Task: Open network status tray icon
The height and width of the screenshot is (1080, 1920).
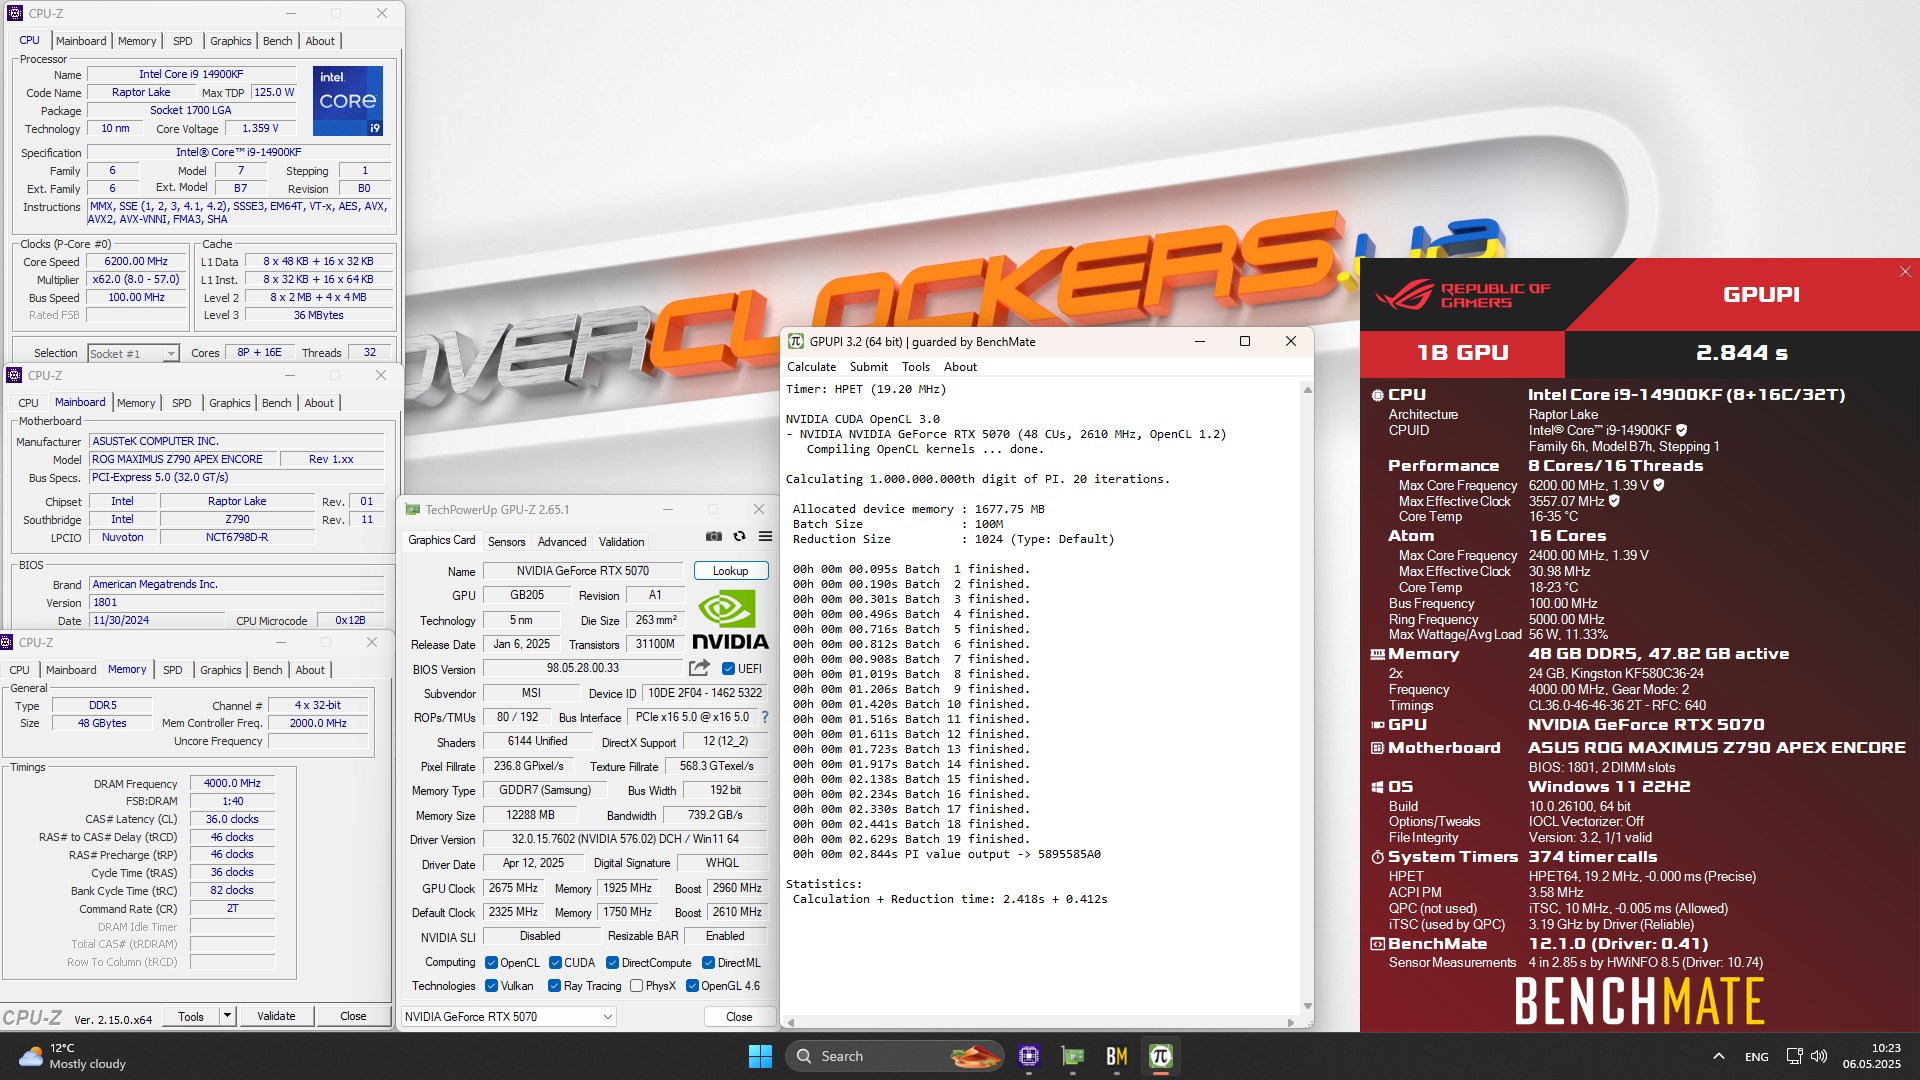Action: 1794,1056
